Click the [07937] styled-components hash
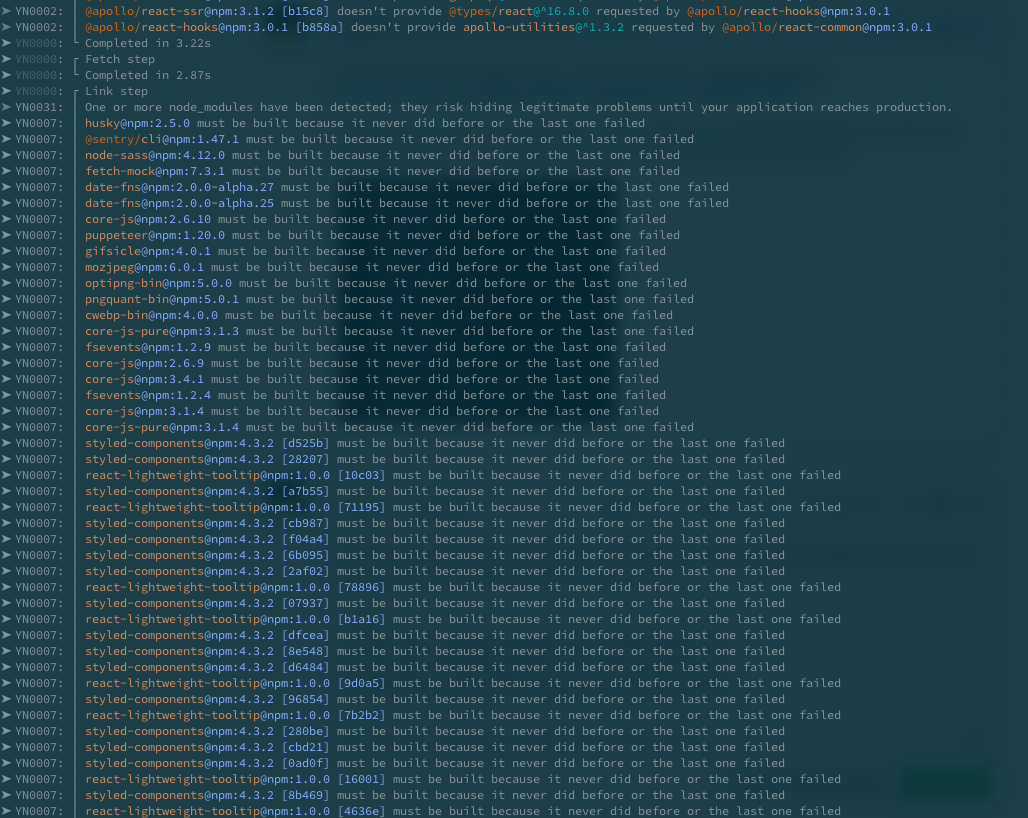The width and height of the screenshot is (1028, 818). click(x=306, y=603)
